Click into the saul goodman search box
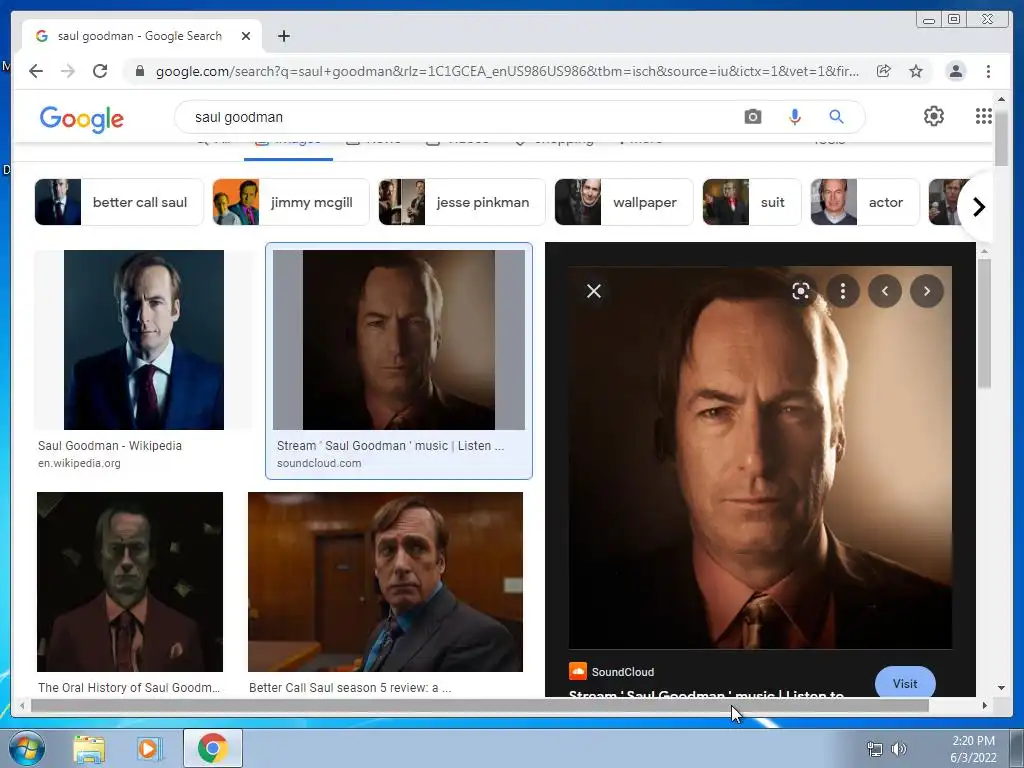 click(457, 117)
